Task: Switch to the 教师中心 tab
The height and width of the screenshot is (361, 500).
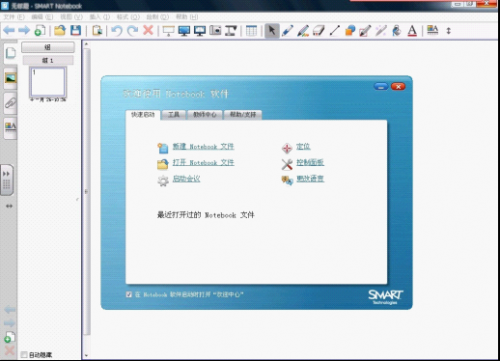Action: point(205,115)
